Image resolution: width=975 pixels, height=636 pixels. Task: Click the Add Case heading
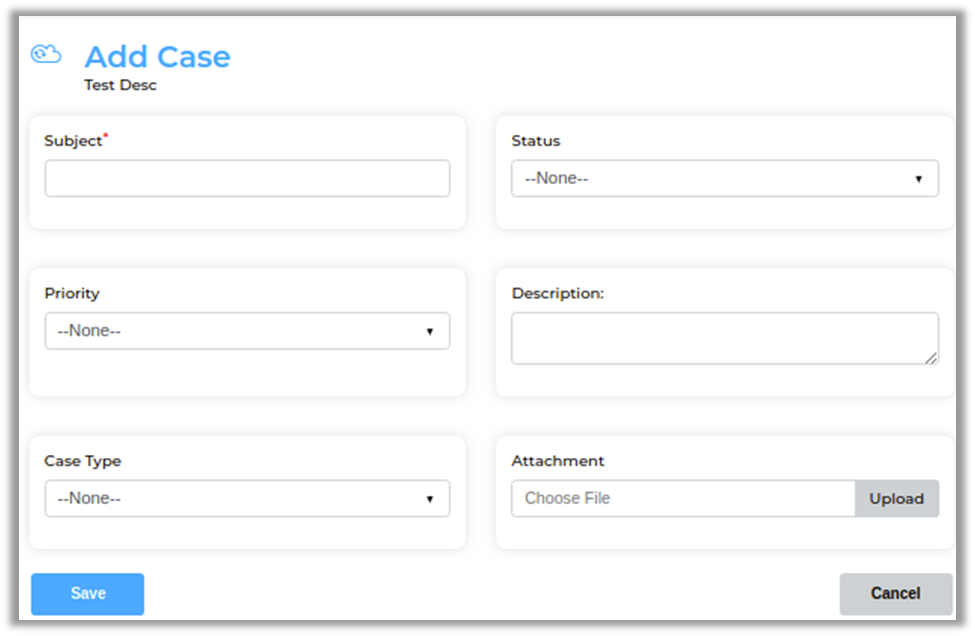pyautogui.click(x=157, y=57)
